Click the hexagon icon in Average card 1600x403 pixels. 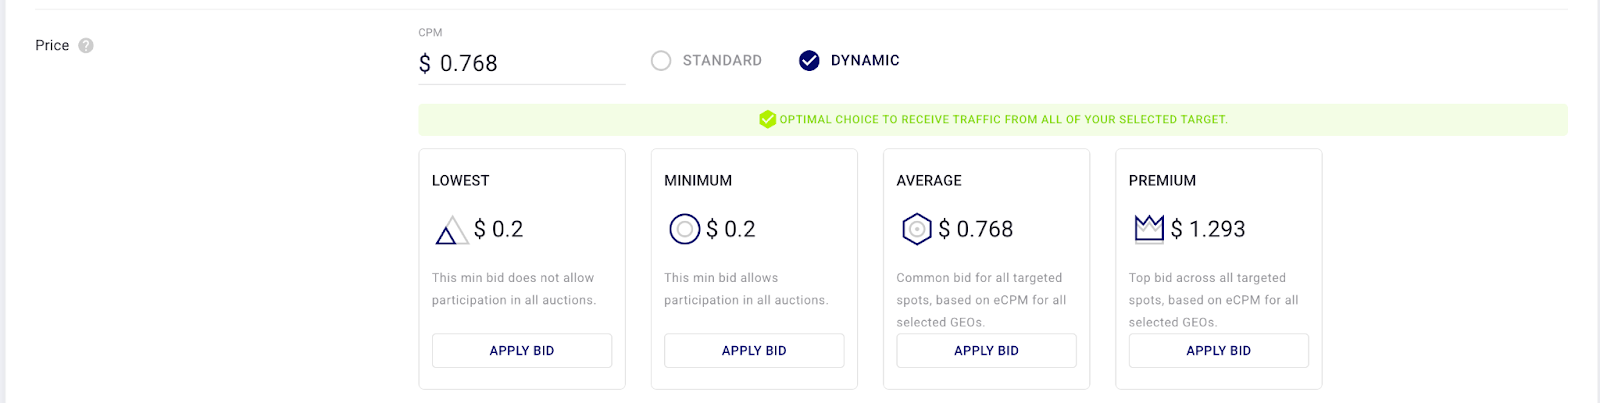pyautogui.click(x=916, y=229)
